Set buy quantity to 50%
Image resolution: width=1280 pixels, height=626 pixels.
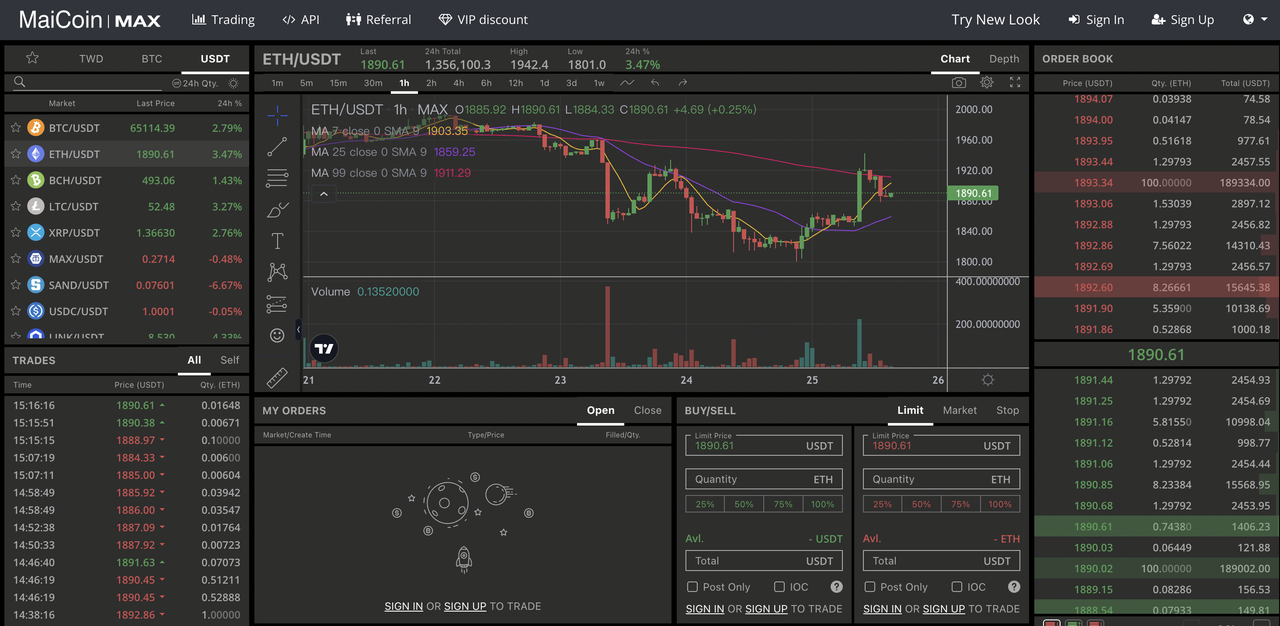pos(744,504)
